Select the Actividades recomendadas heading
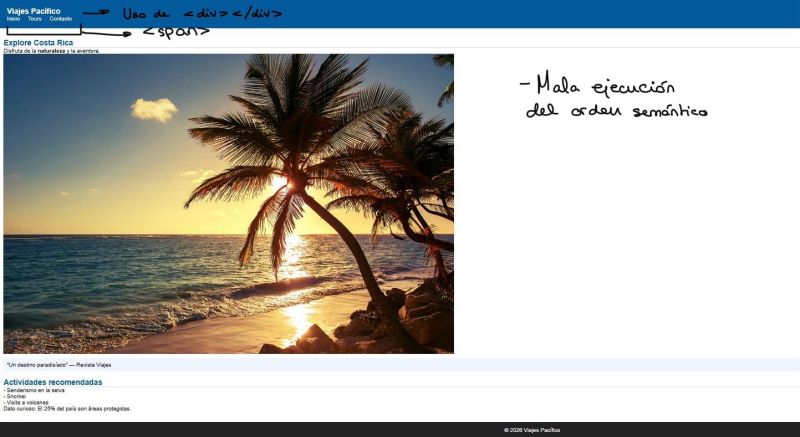800x437 pixels. tap(53, 382)
